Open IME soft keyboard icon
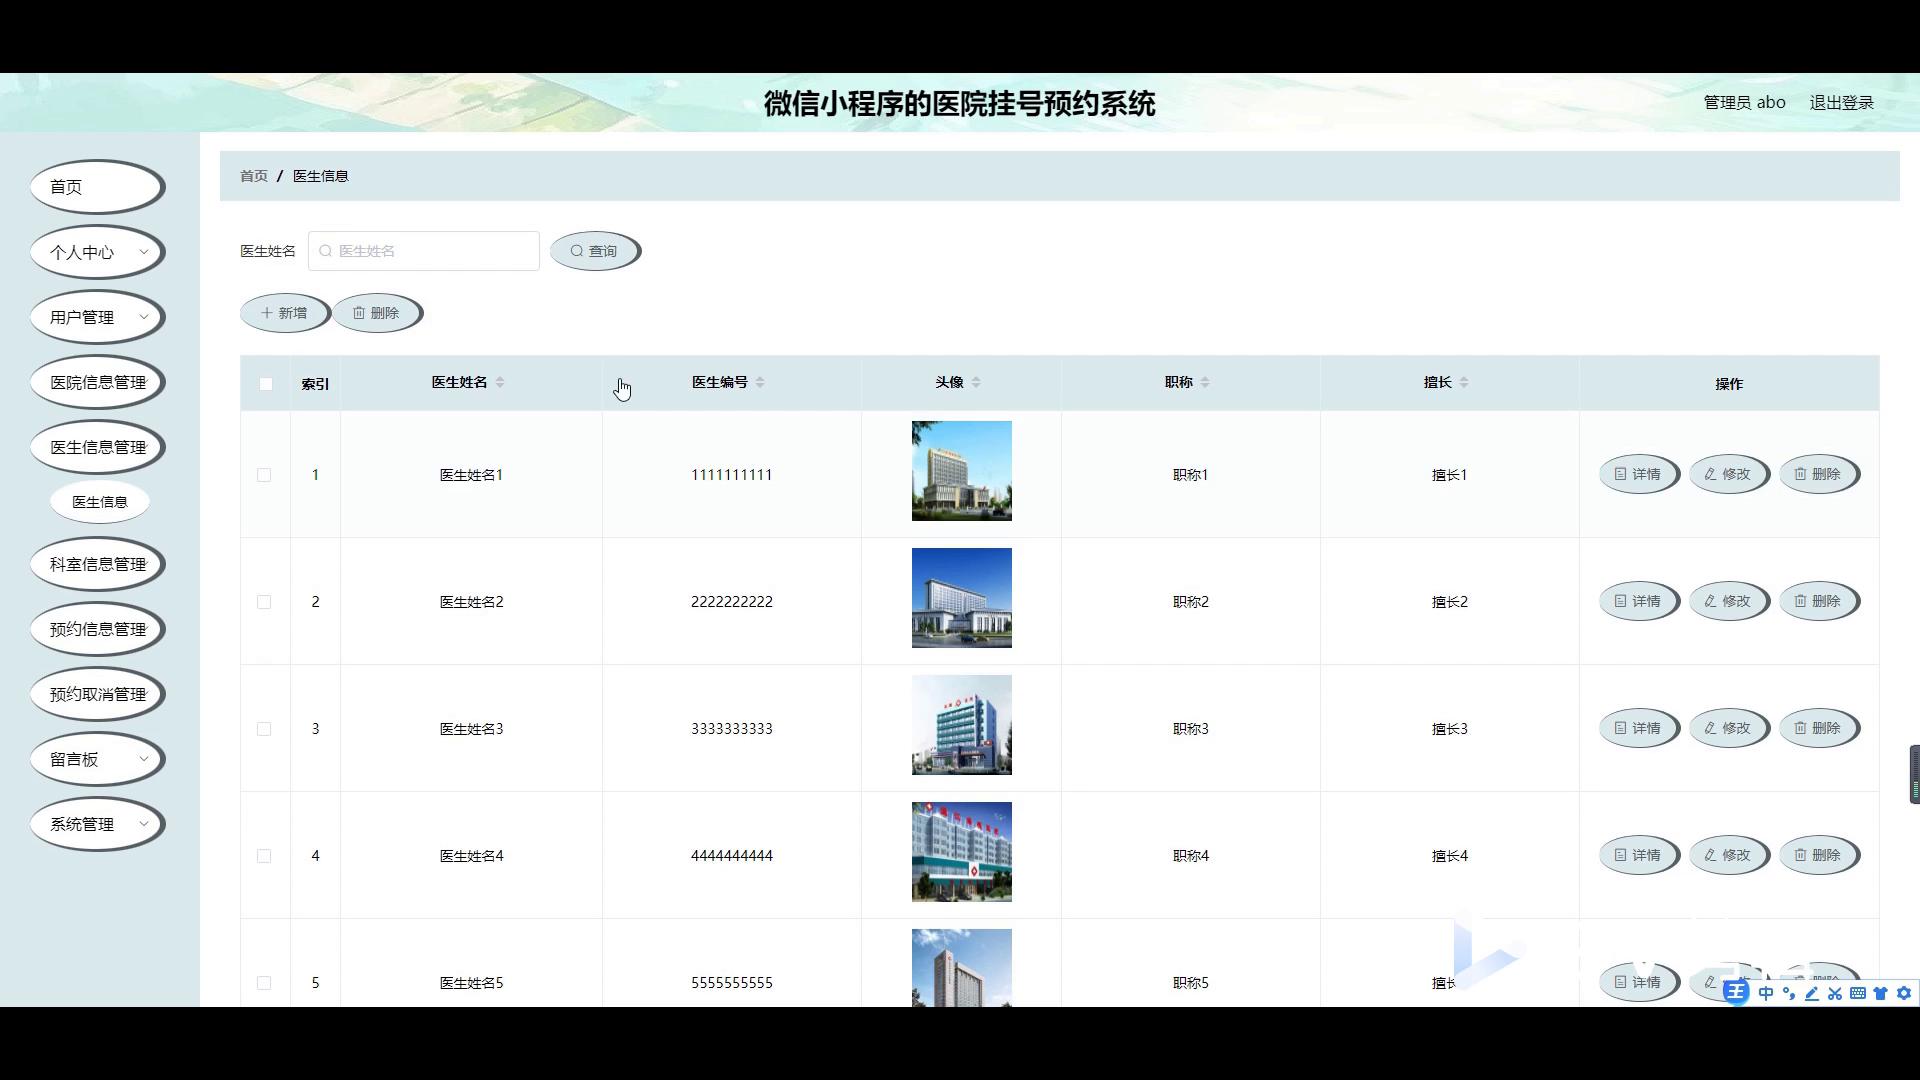Viewport: 1920px width, 1080px height. point(1858,993)
